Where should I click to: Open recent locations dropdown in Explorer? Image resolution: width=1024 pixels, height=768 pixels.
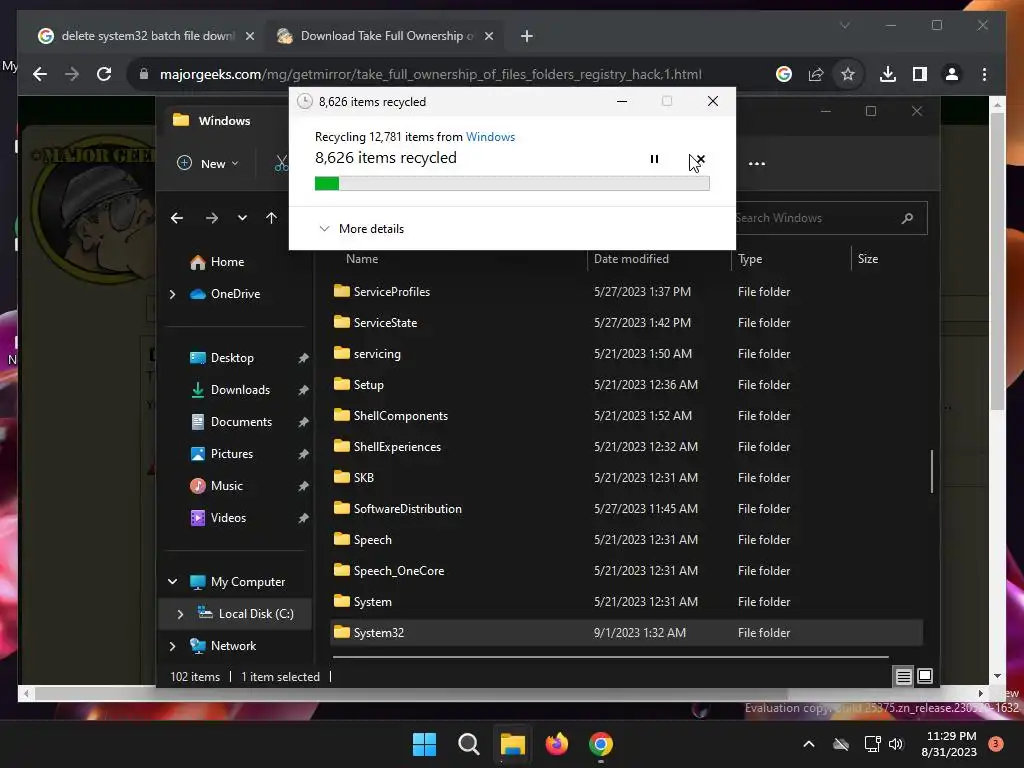click(x=242, y=217)
